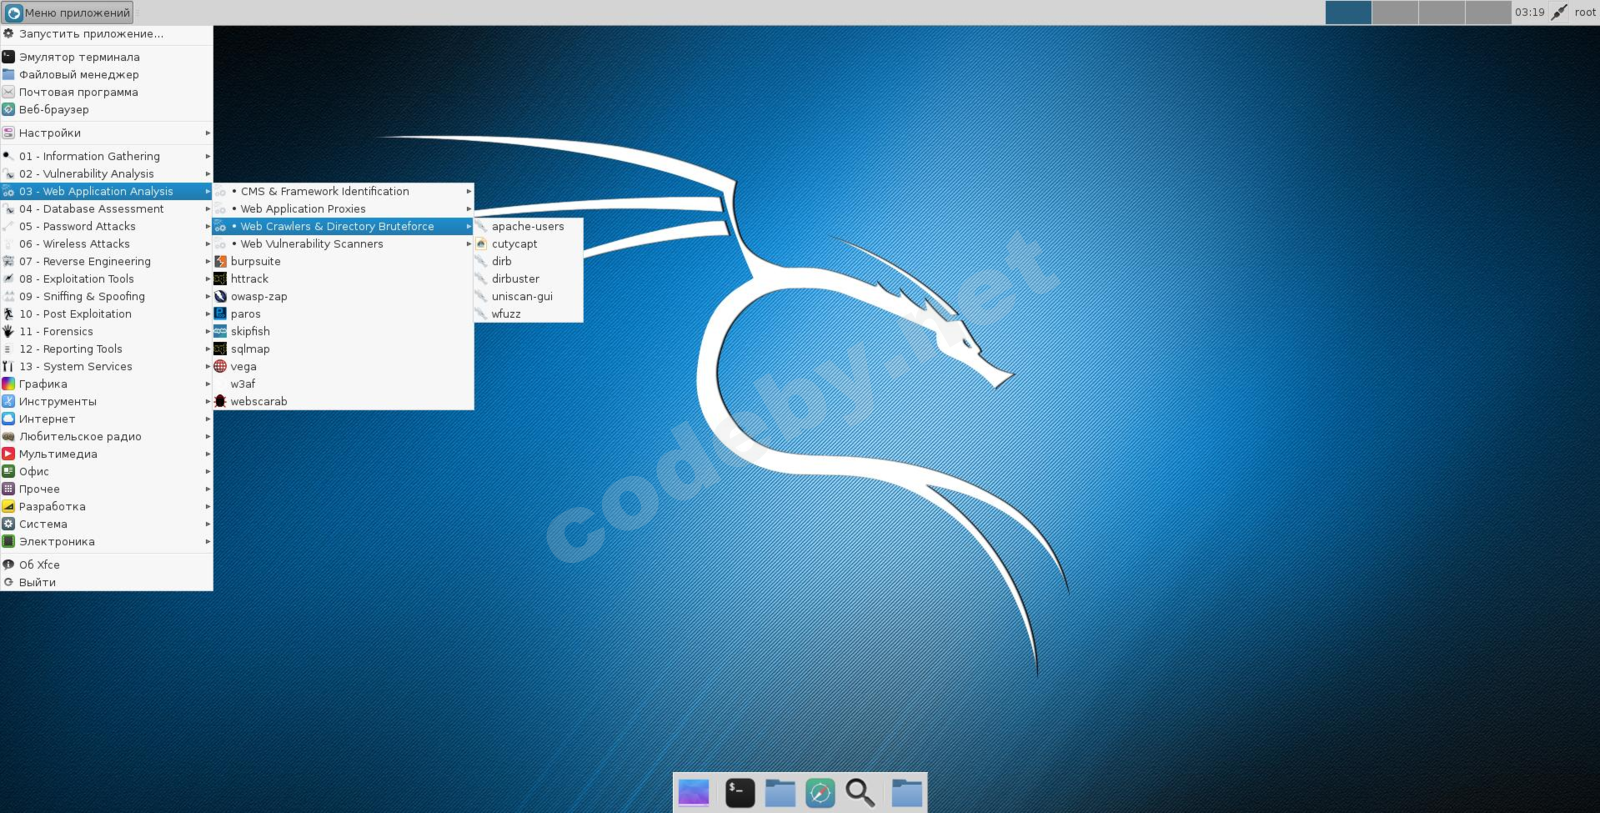Launch apache-users tool
Screen dimensions: 1600x813
point(528,226)
